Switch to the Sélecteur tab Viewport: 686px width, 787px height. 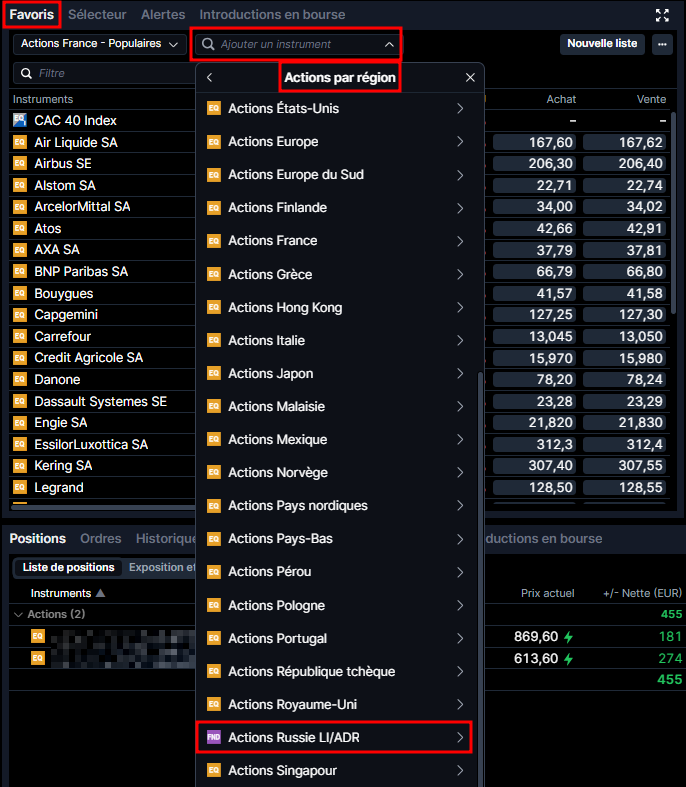pyautogui.click(x=97, y=15)
